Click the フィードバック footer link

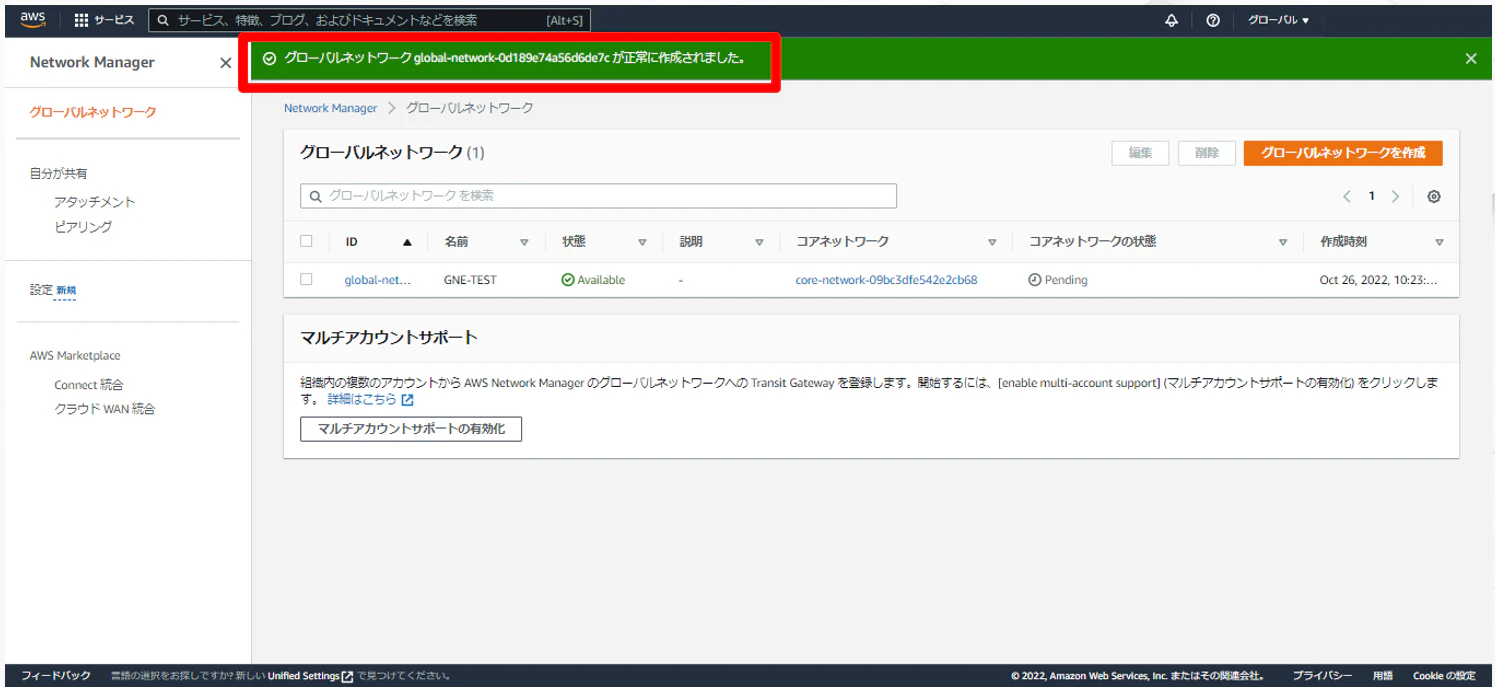tap(56, 676)
